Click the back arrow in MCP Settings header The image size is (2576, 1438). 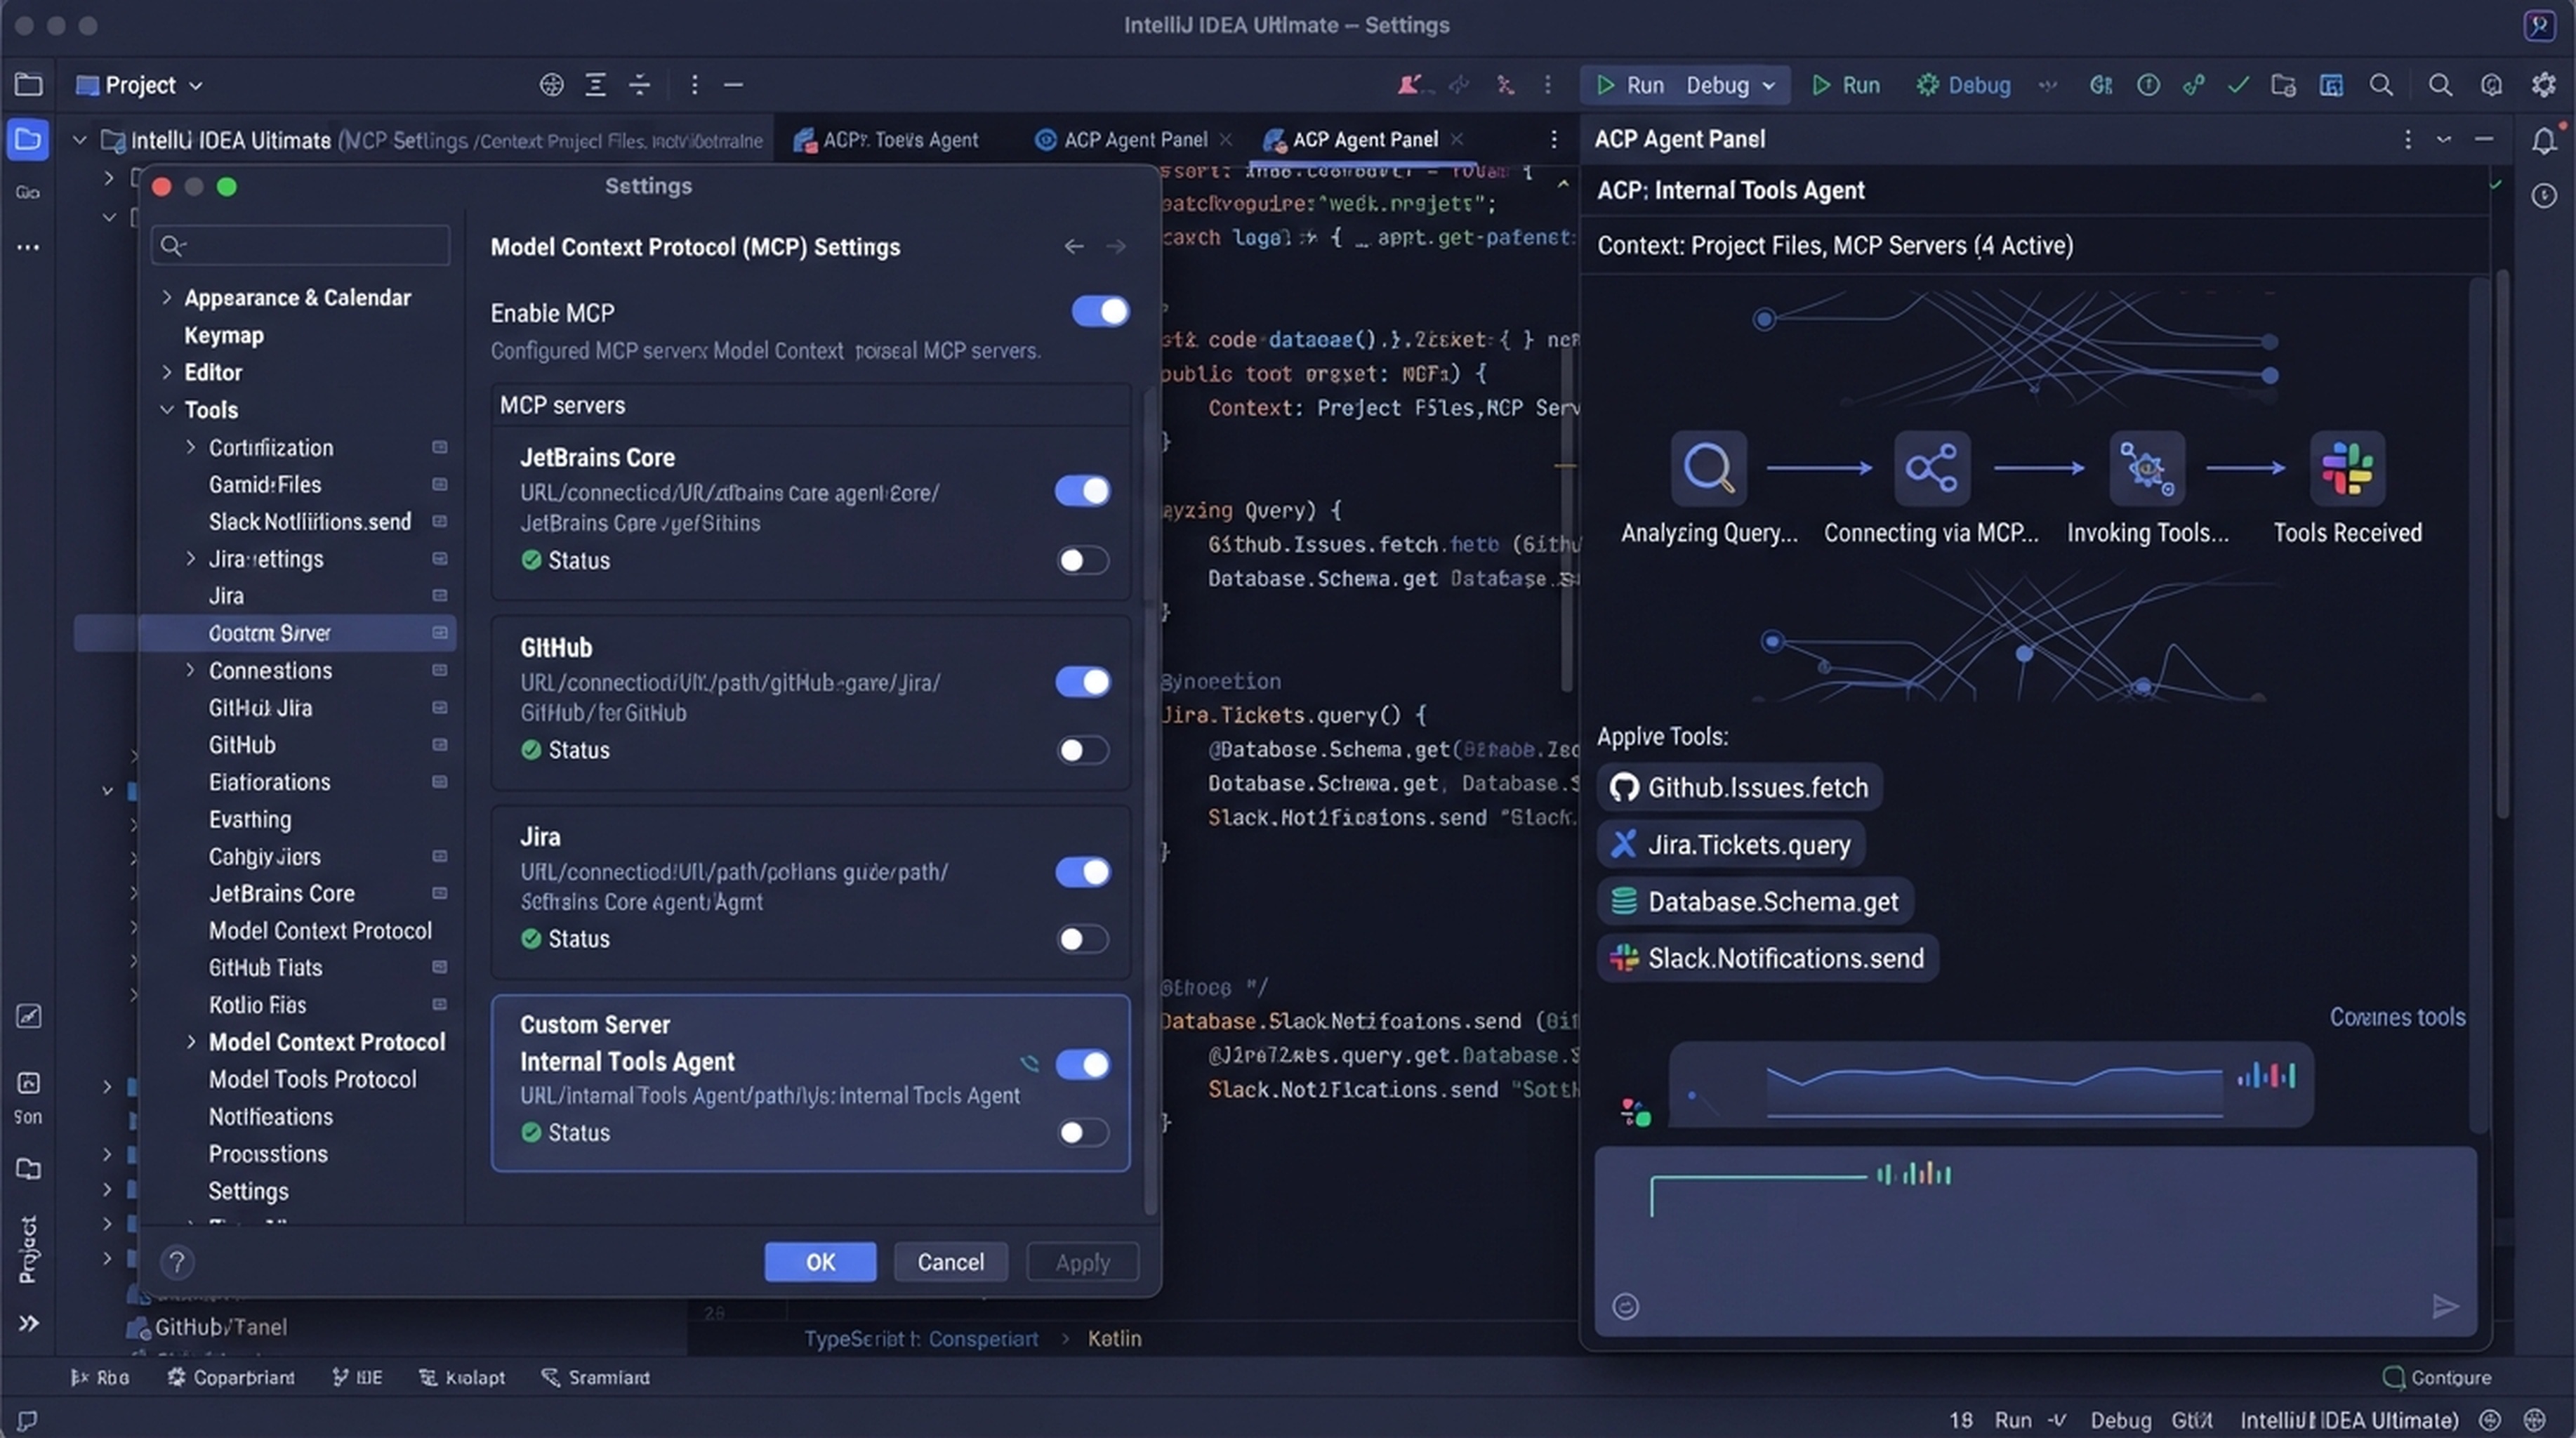click(1074, 246)
